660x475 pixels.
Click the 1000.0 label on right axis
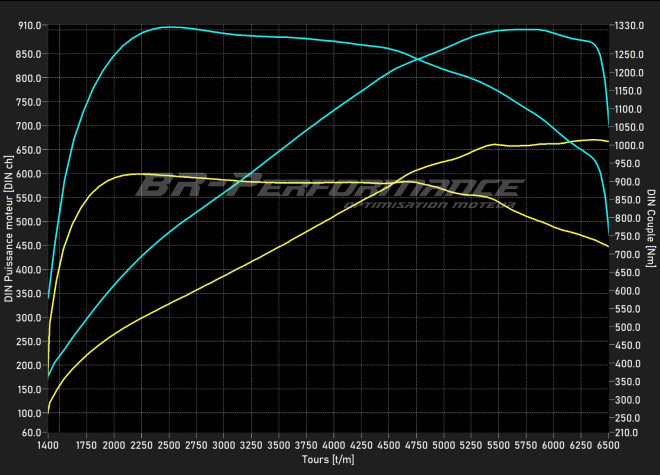pos(631,146)
